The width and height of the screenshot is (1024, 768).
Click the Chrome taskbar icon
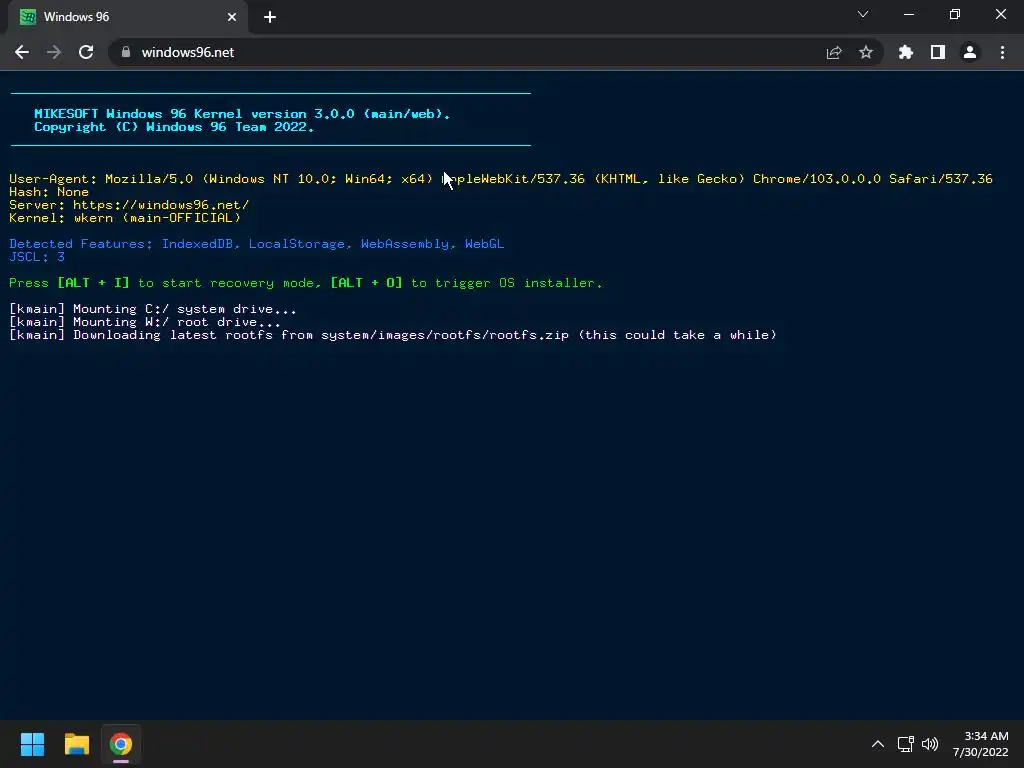121,744
